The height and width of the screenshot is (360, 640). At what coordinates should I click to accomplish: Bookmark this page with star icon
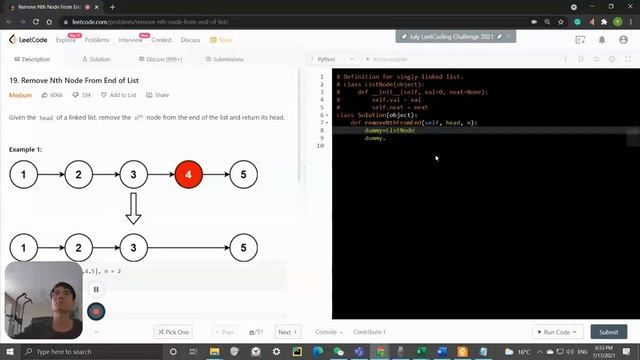coord(561,22)
